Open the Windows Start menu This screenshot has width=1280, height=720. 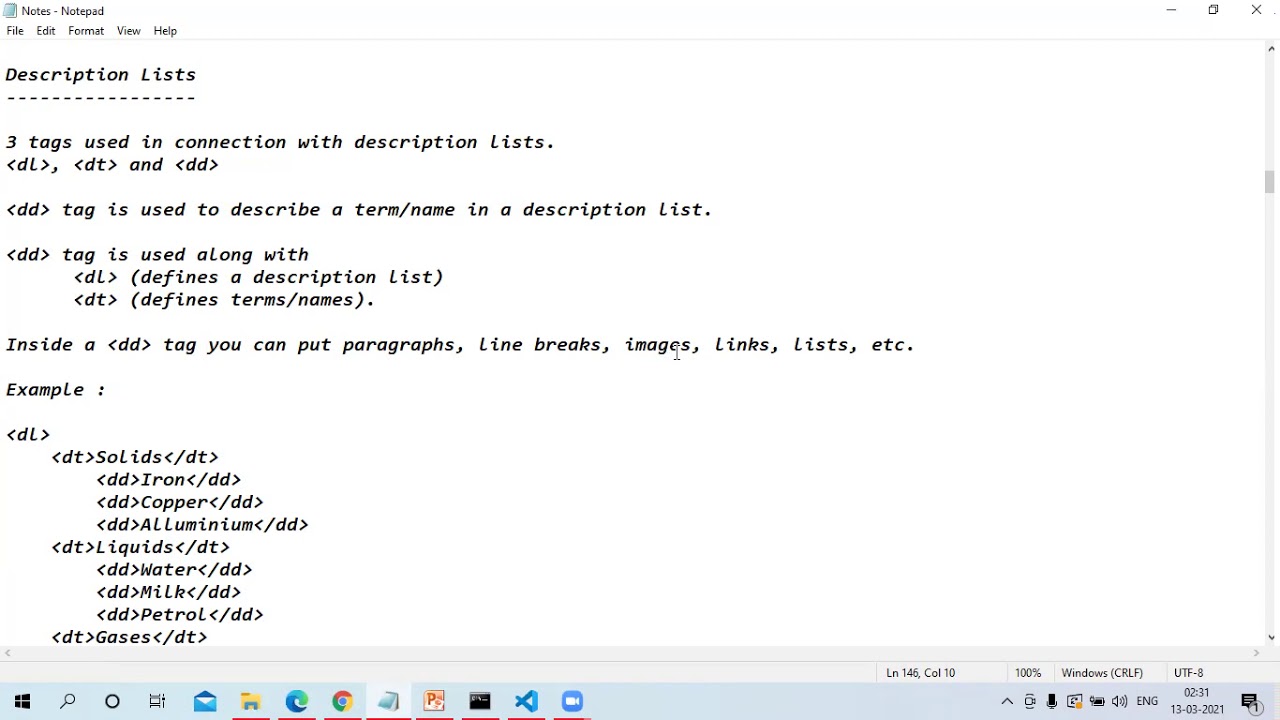point(22,701)
